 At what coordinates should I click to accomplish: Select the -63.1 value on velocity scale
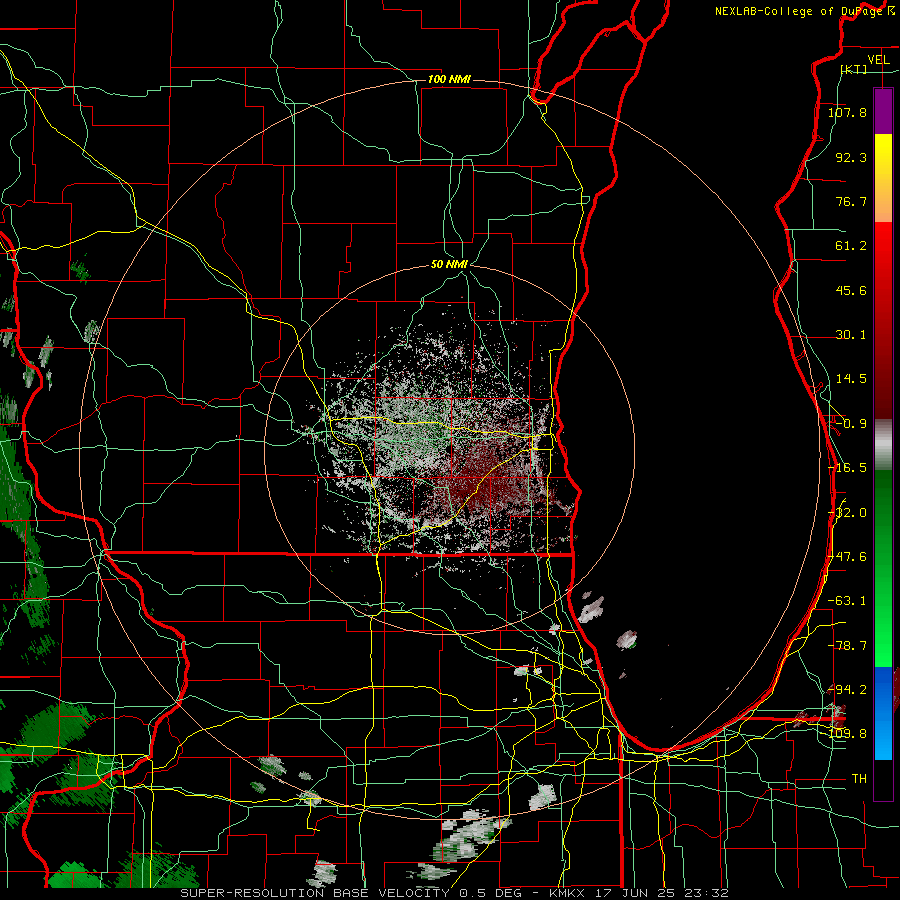pos(847,601)
